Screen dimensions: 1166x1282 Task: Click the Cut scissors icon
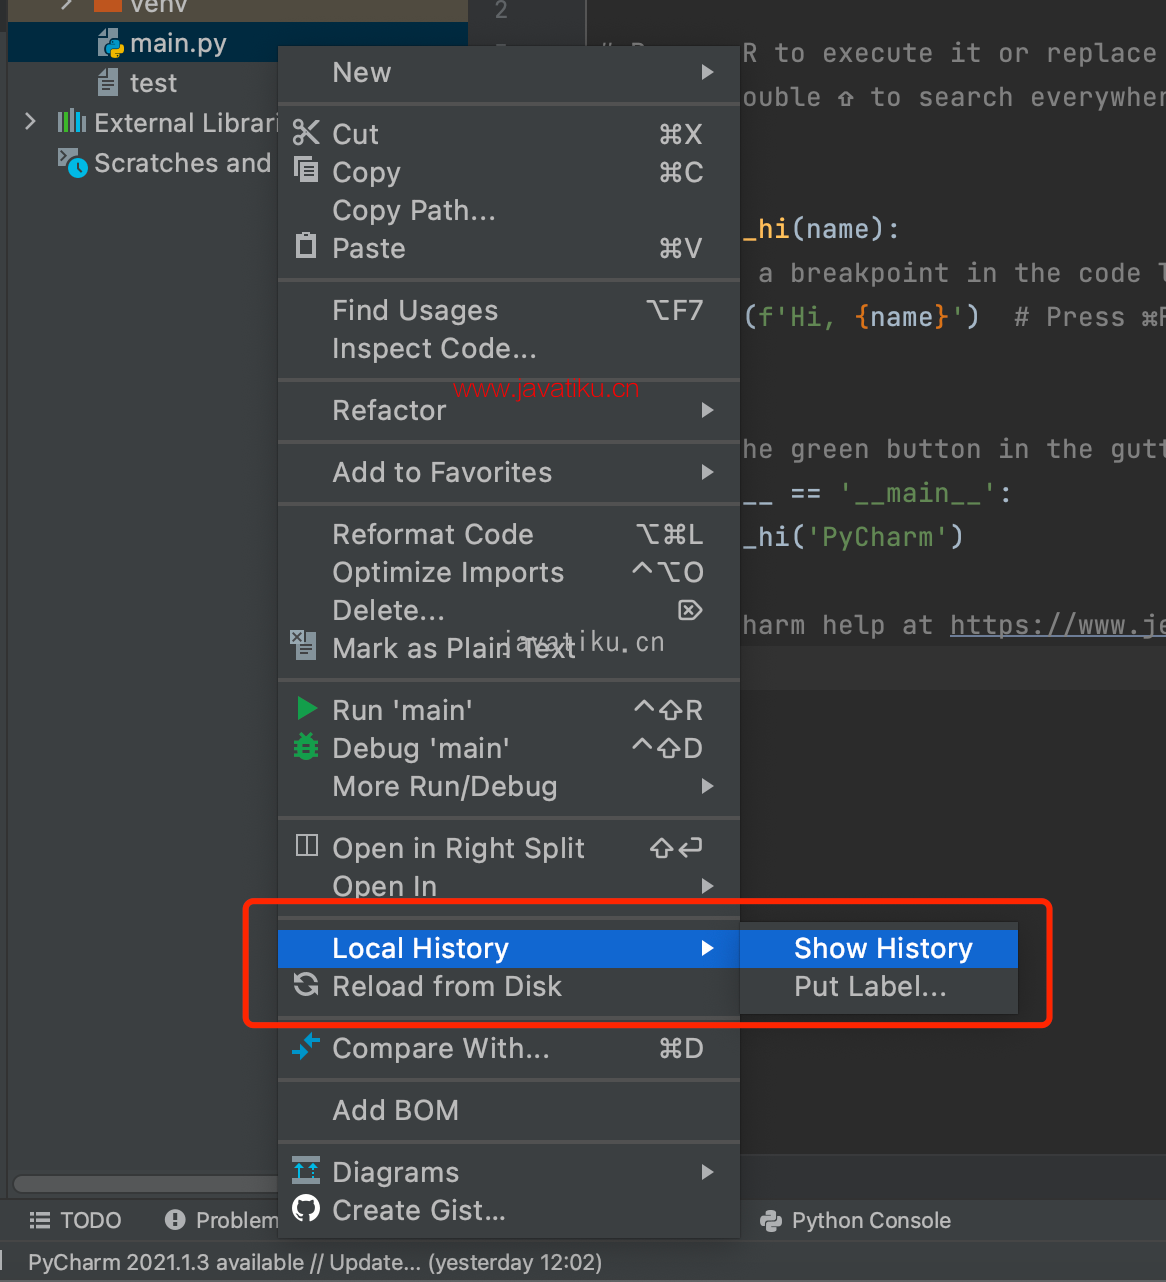pos(306,133)
